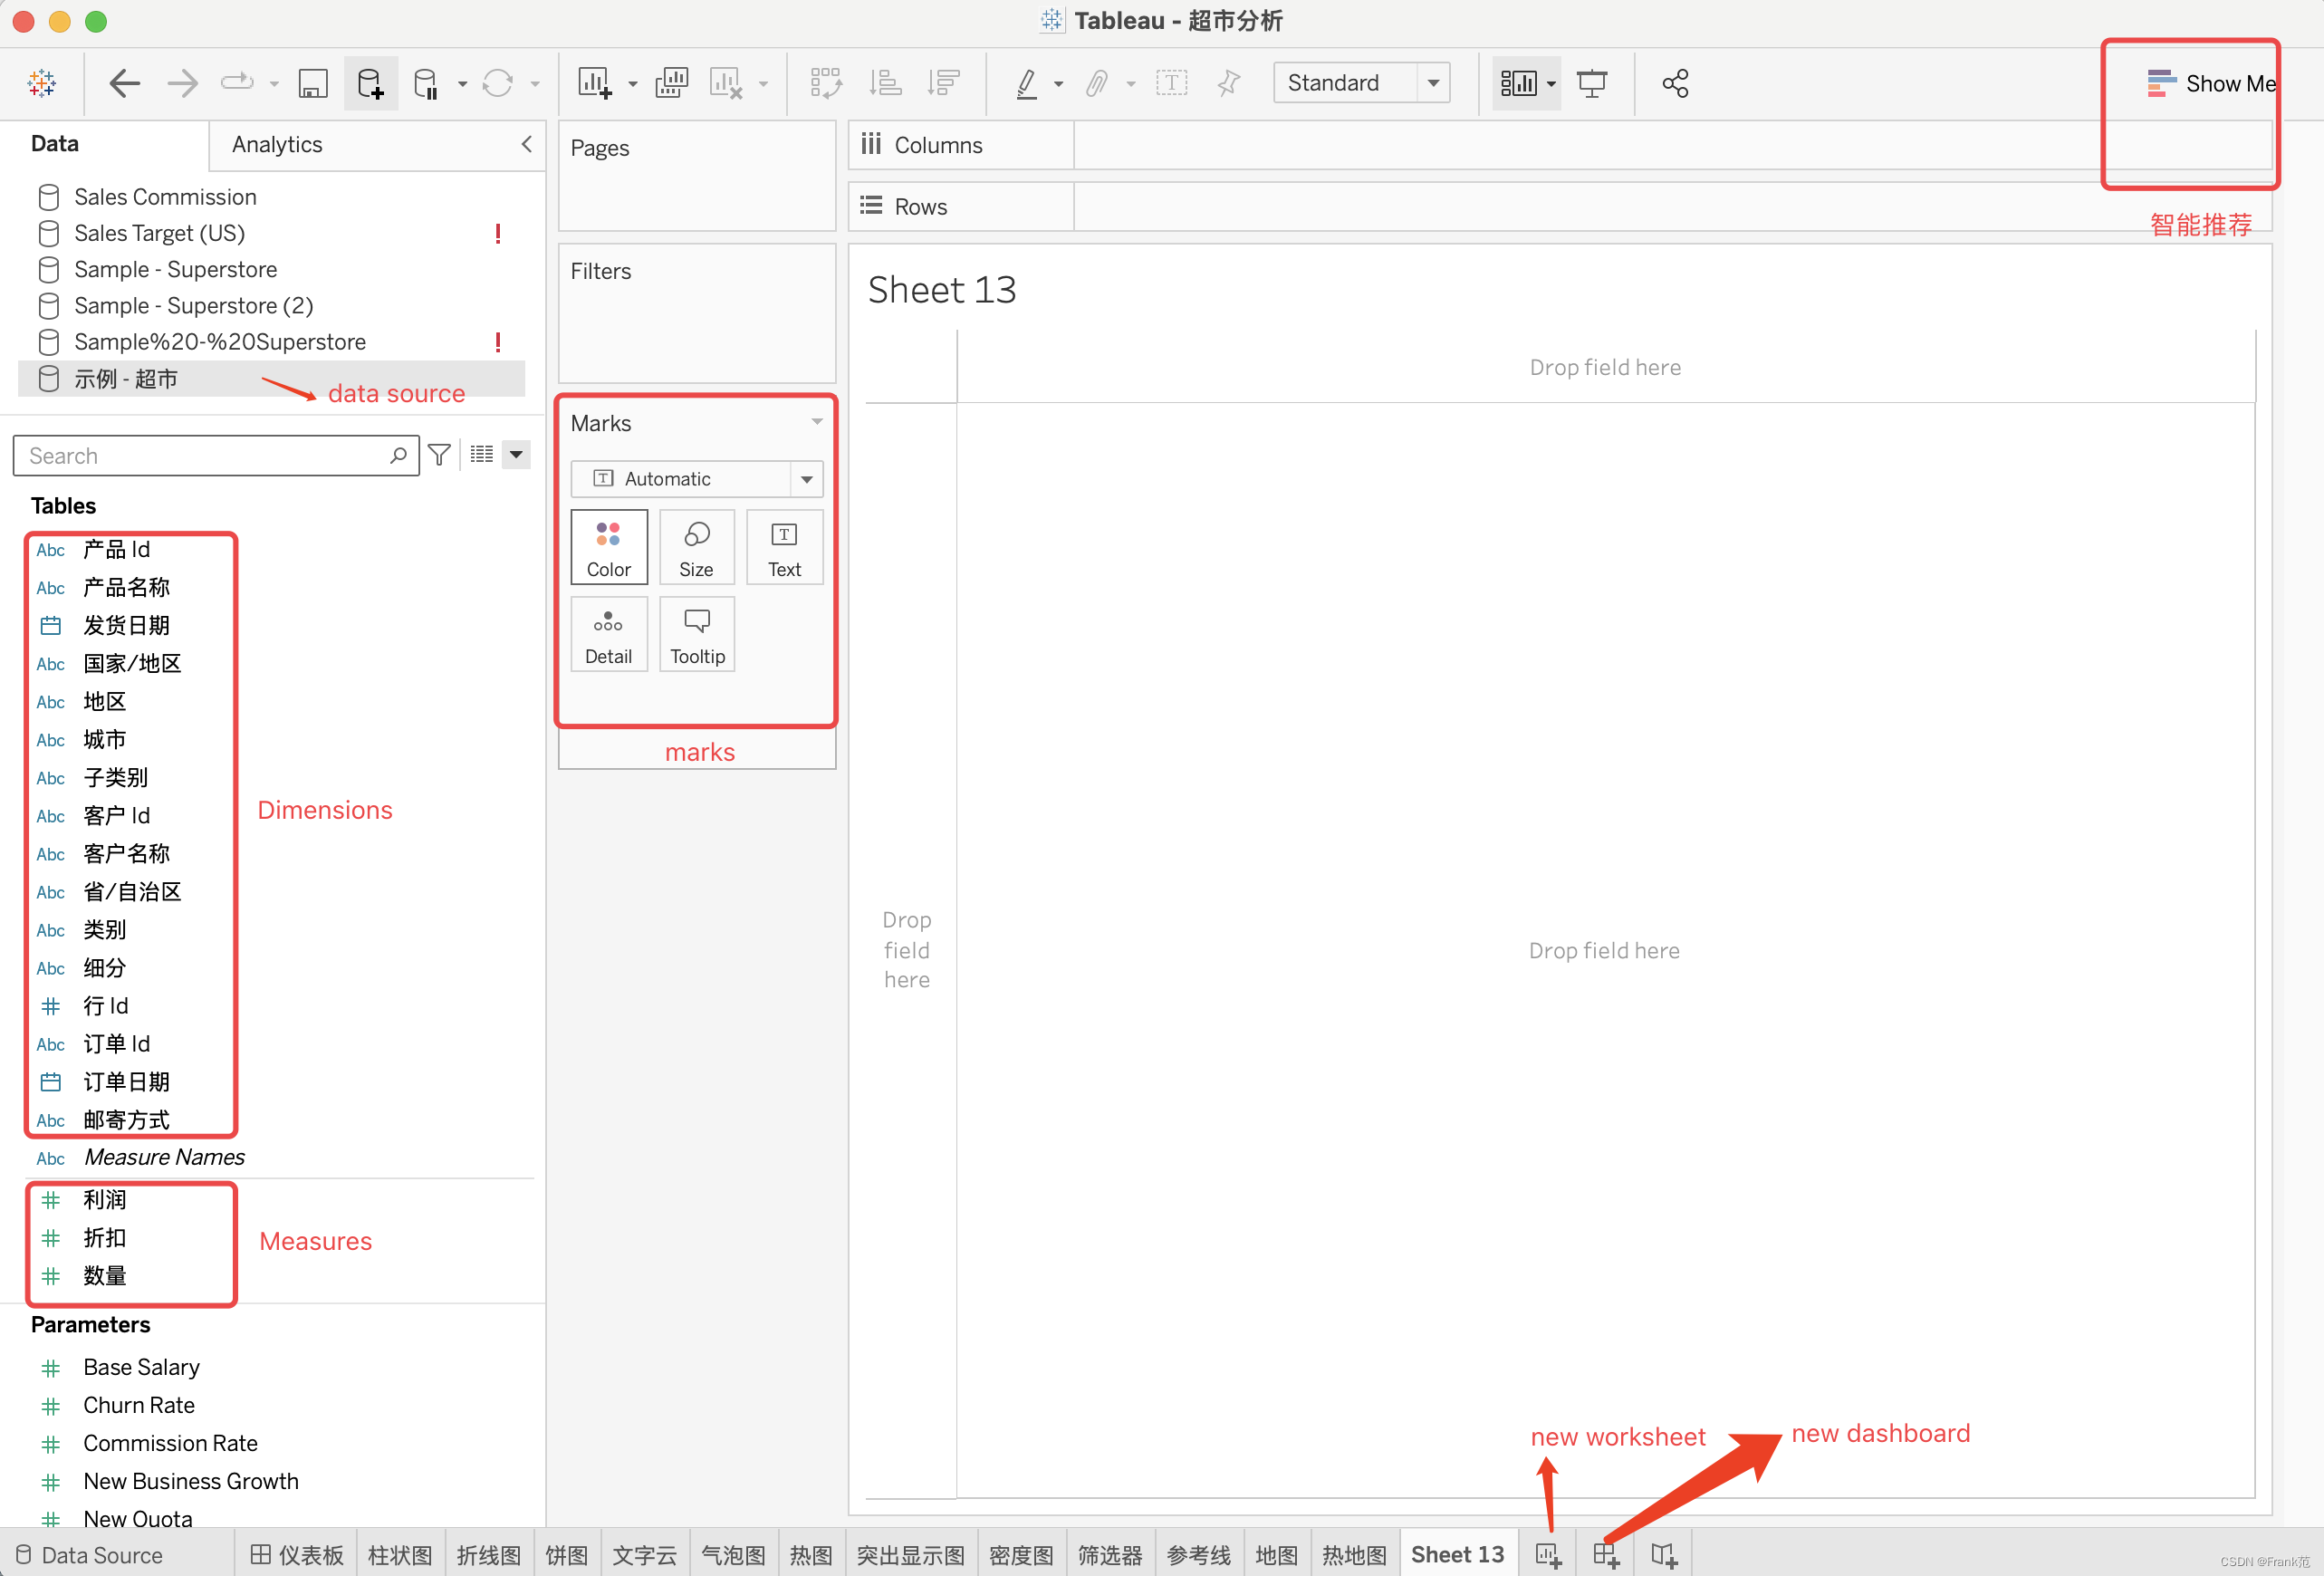Image resolution: width=2324 pixels, height=1576 pixels.
Task: Select the 示例 - 超市 data source
Action: point(271,379)
